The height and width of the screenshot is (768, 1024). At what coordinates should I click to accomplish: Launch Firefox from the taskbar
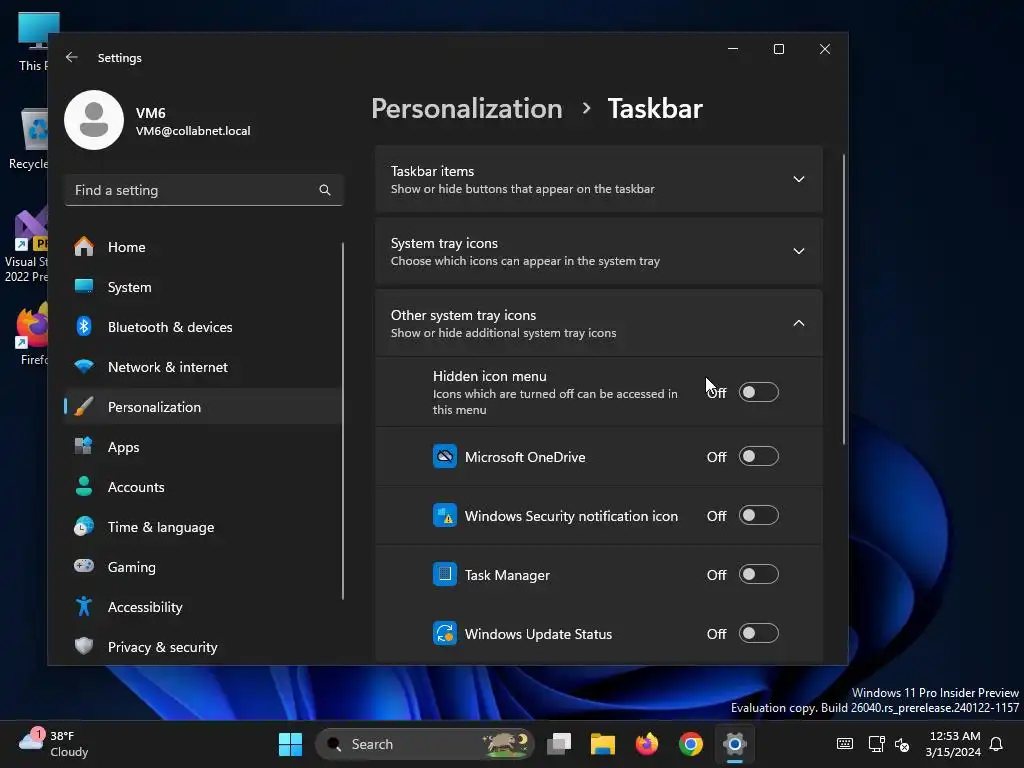tap(647, 744)
